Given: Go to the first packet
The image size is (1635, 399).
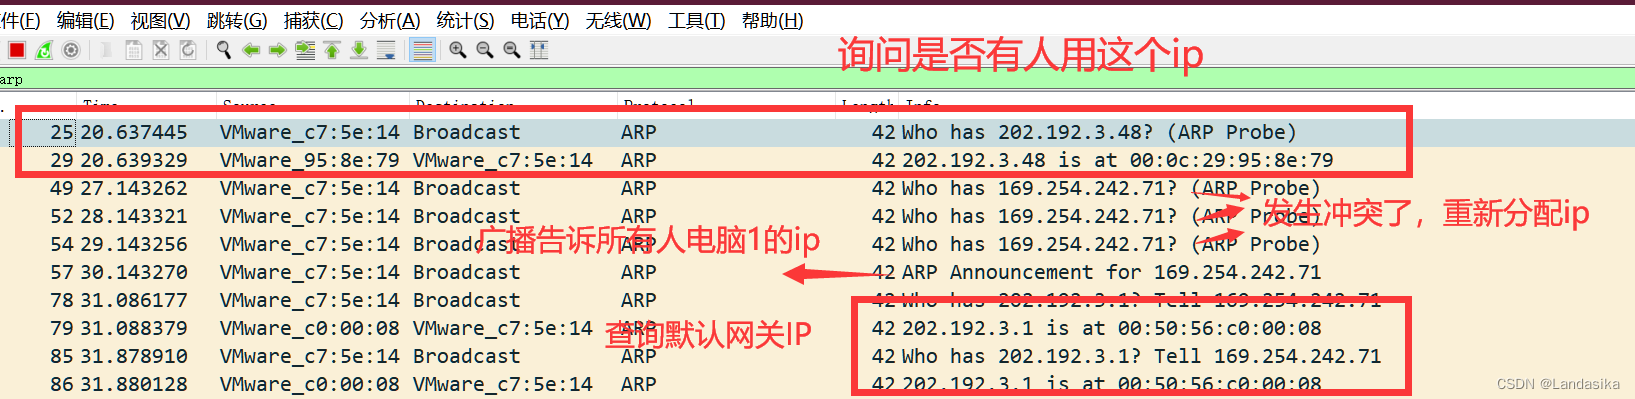Looking at the screenshot, I should (x=332, y=50).
